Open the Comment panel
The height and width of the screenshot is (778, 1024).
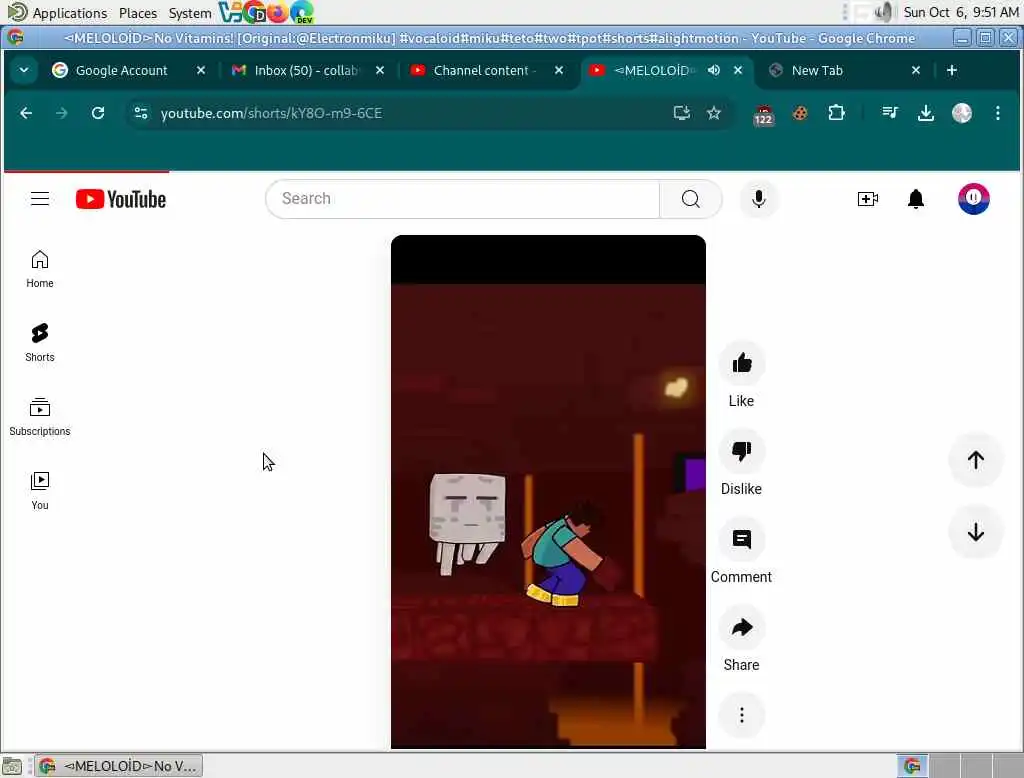tap(741, 540)
